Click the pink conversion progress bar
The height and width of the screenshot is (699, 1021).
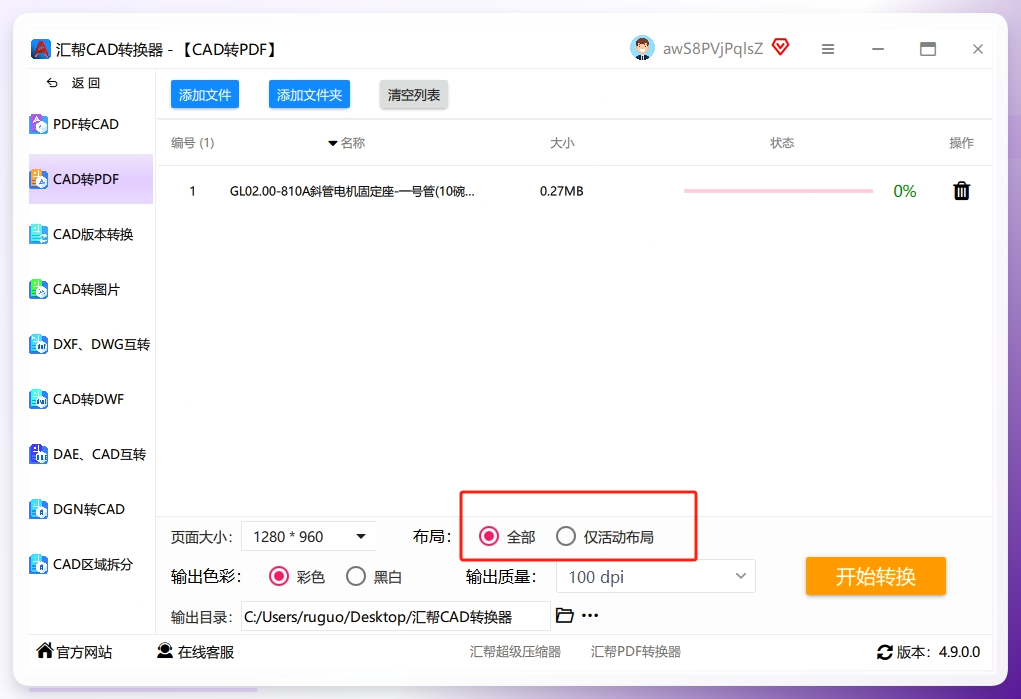pos(778,191)
